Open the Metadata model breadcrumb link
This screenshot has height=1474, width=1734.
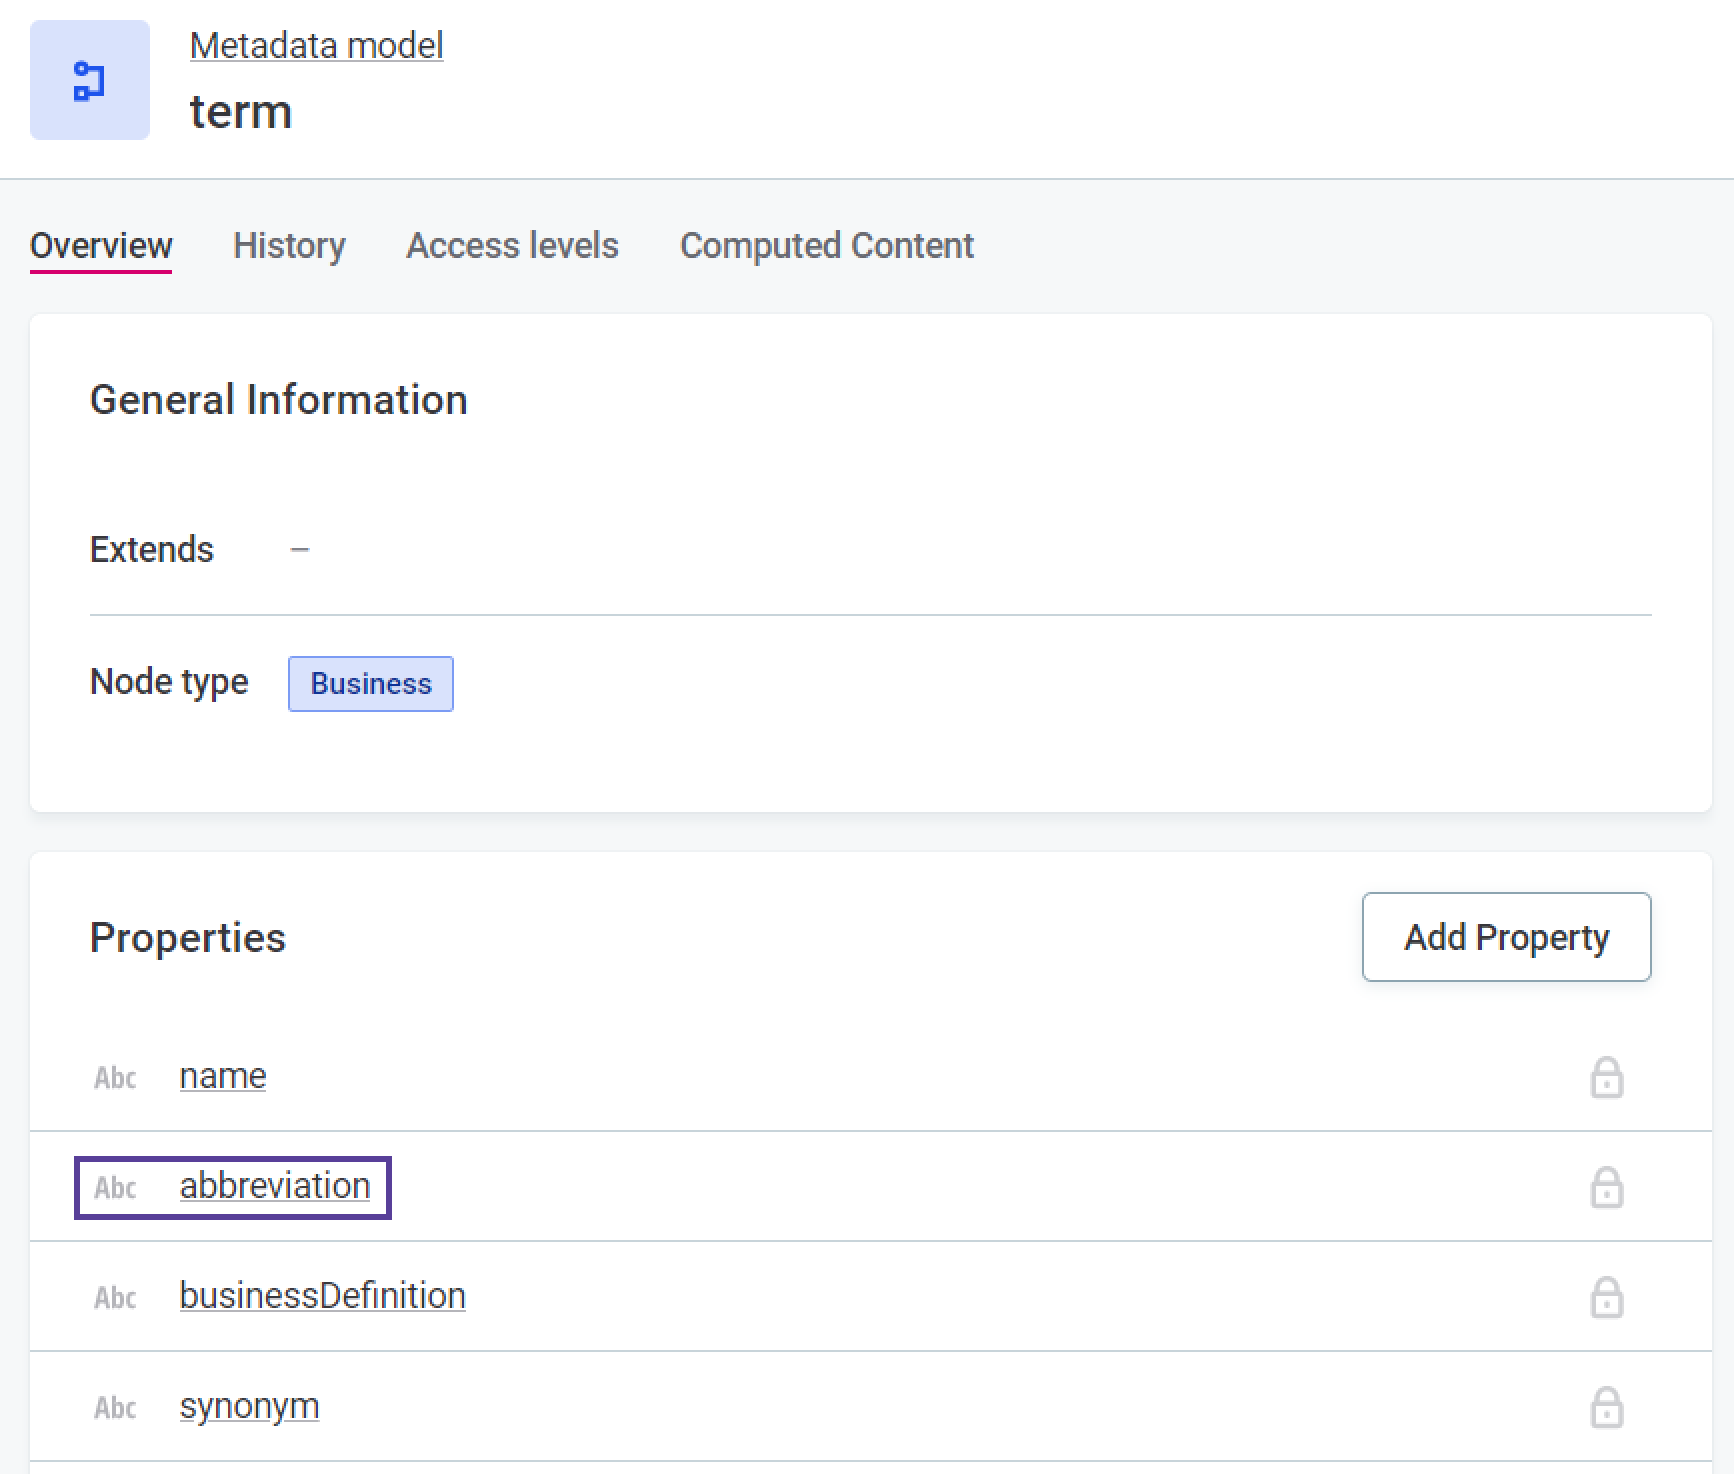pos(316,44)
